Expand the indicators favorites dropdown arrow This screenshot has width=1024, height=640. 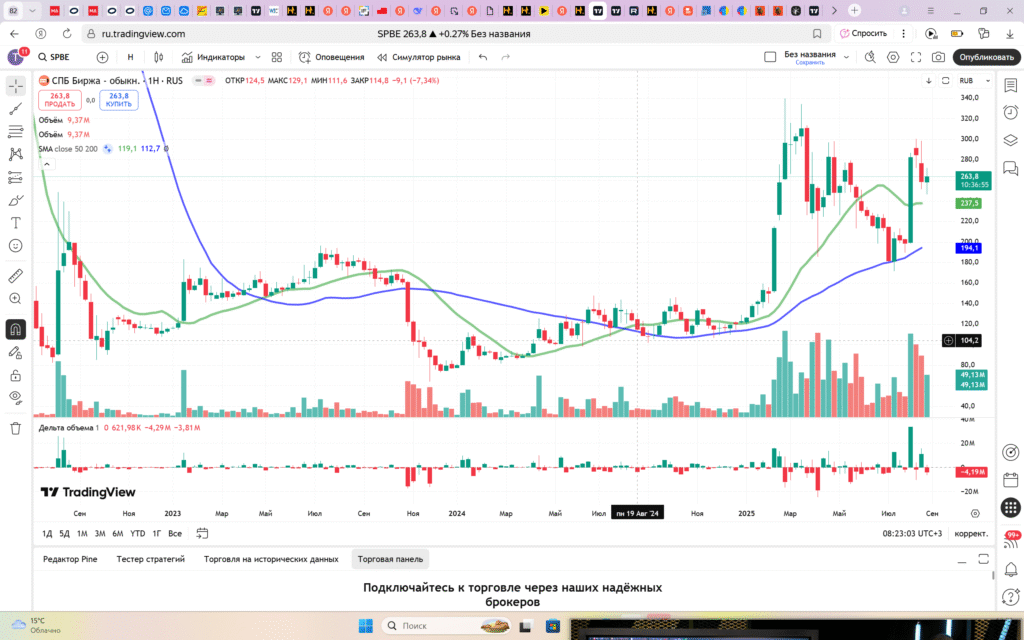258,57
